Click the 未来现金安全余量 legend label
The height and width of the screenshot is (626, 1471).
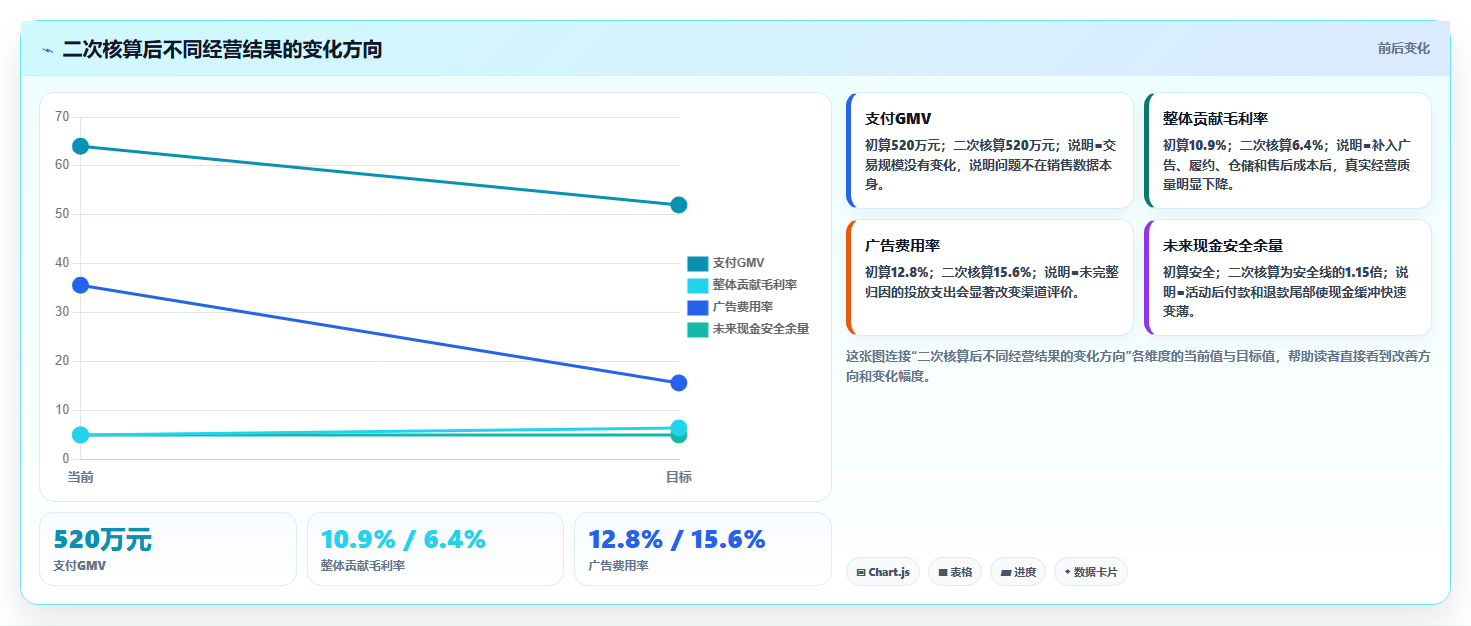point(761,329)
